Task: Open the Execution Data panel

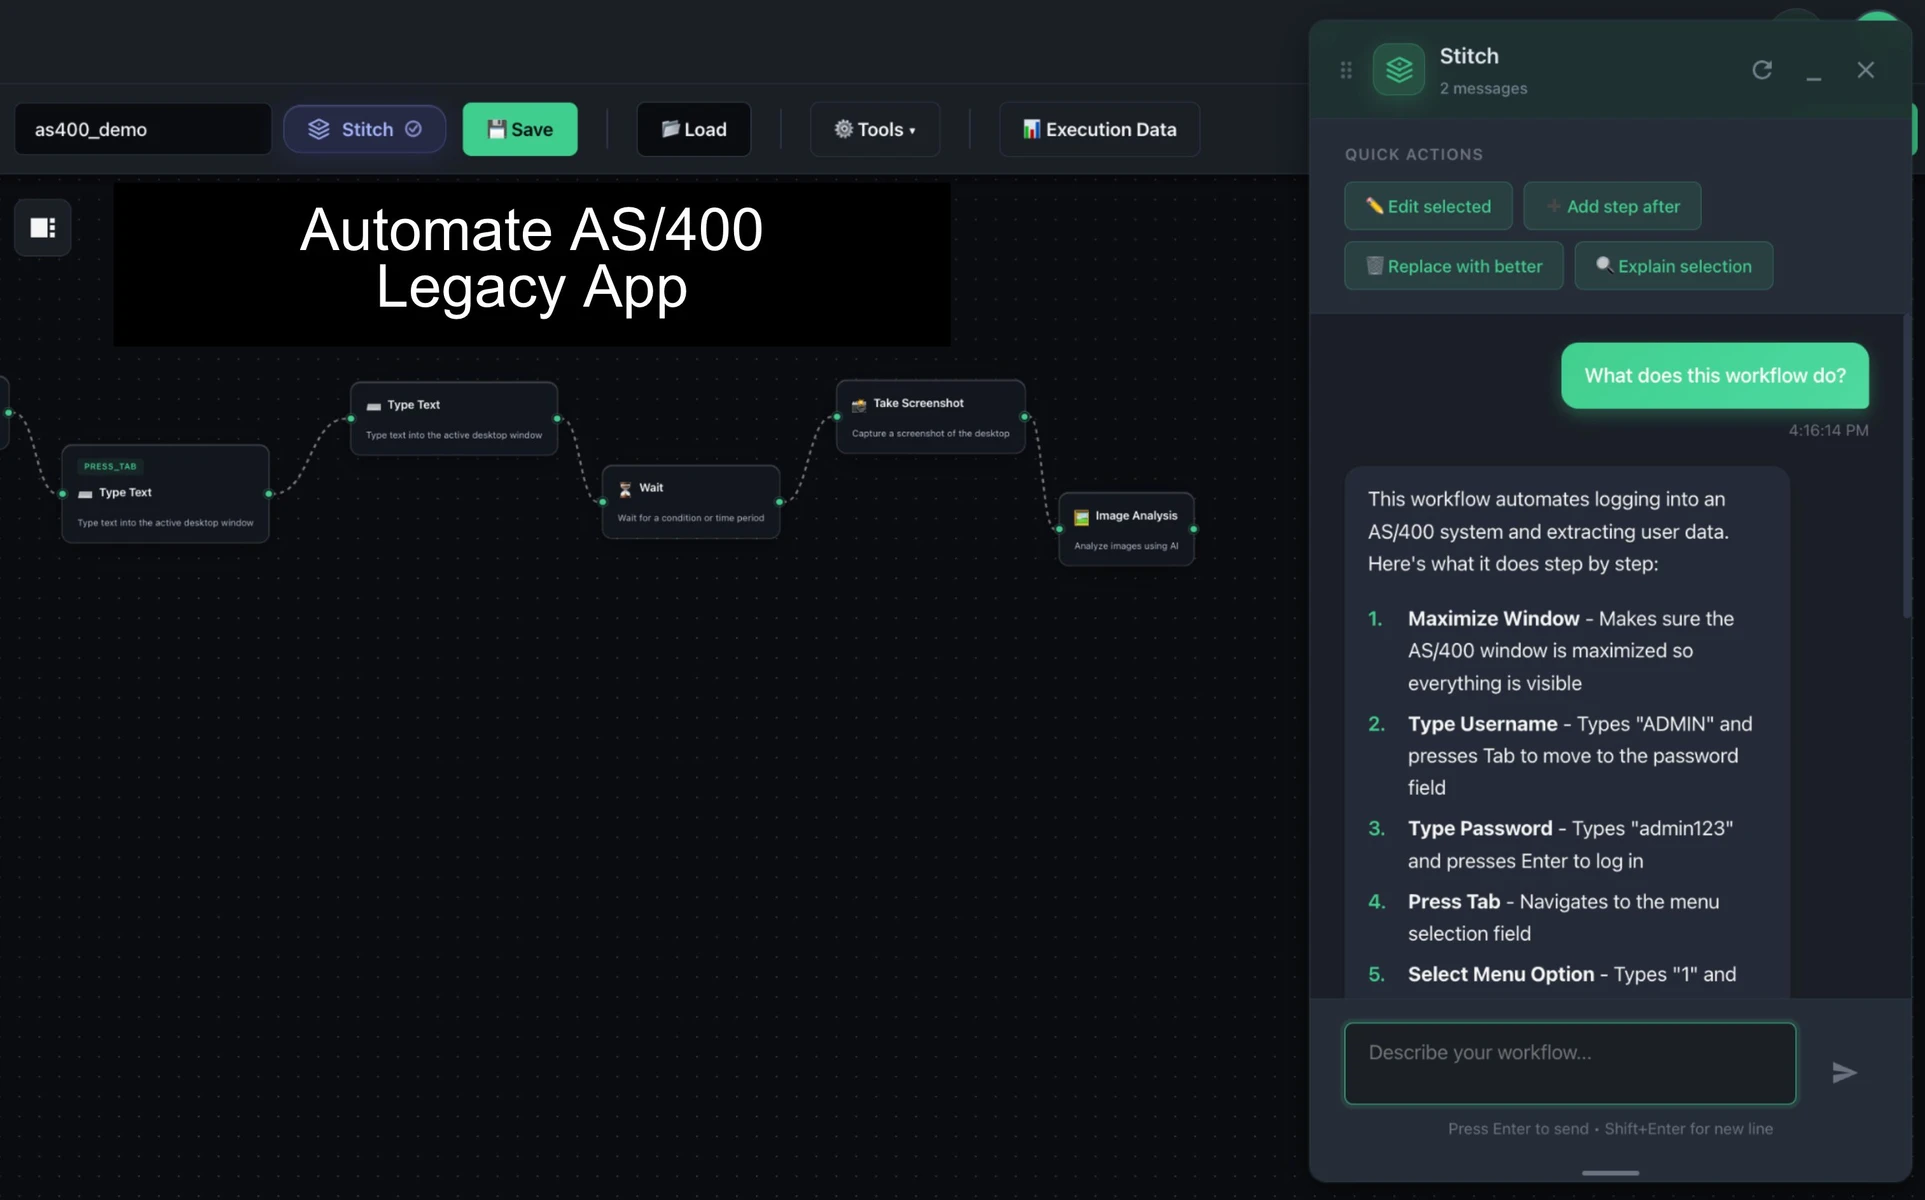Action: click(x=1099, y=129)
